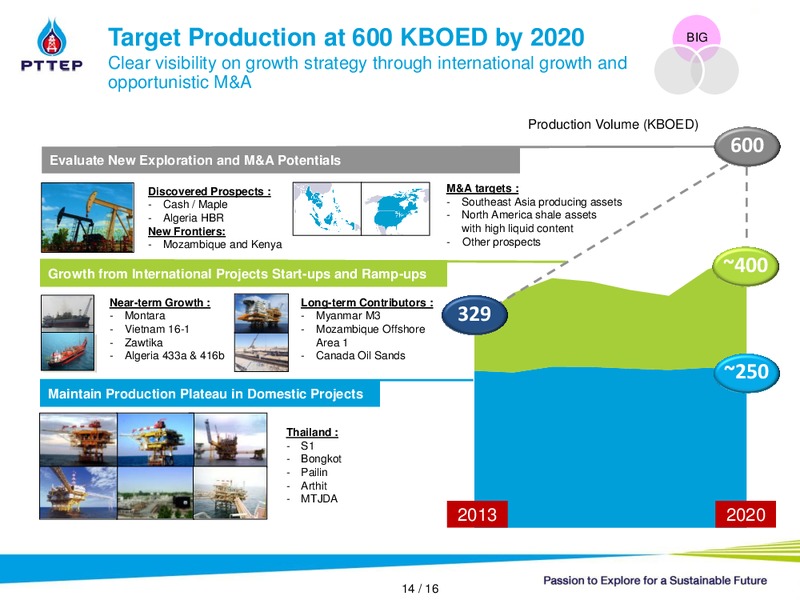Select the text S1 under Thailand
Viewport: 800px width, 600px height.
click(x=307, y=445)
